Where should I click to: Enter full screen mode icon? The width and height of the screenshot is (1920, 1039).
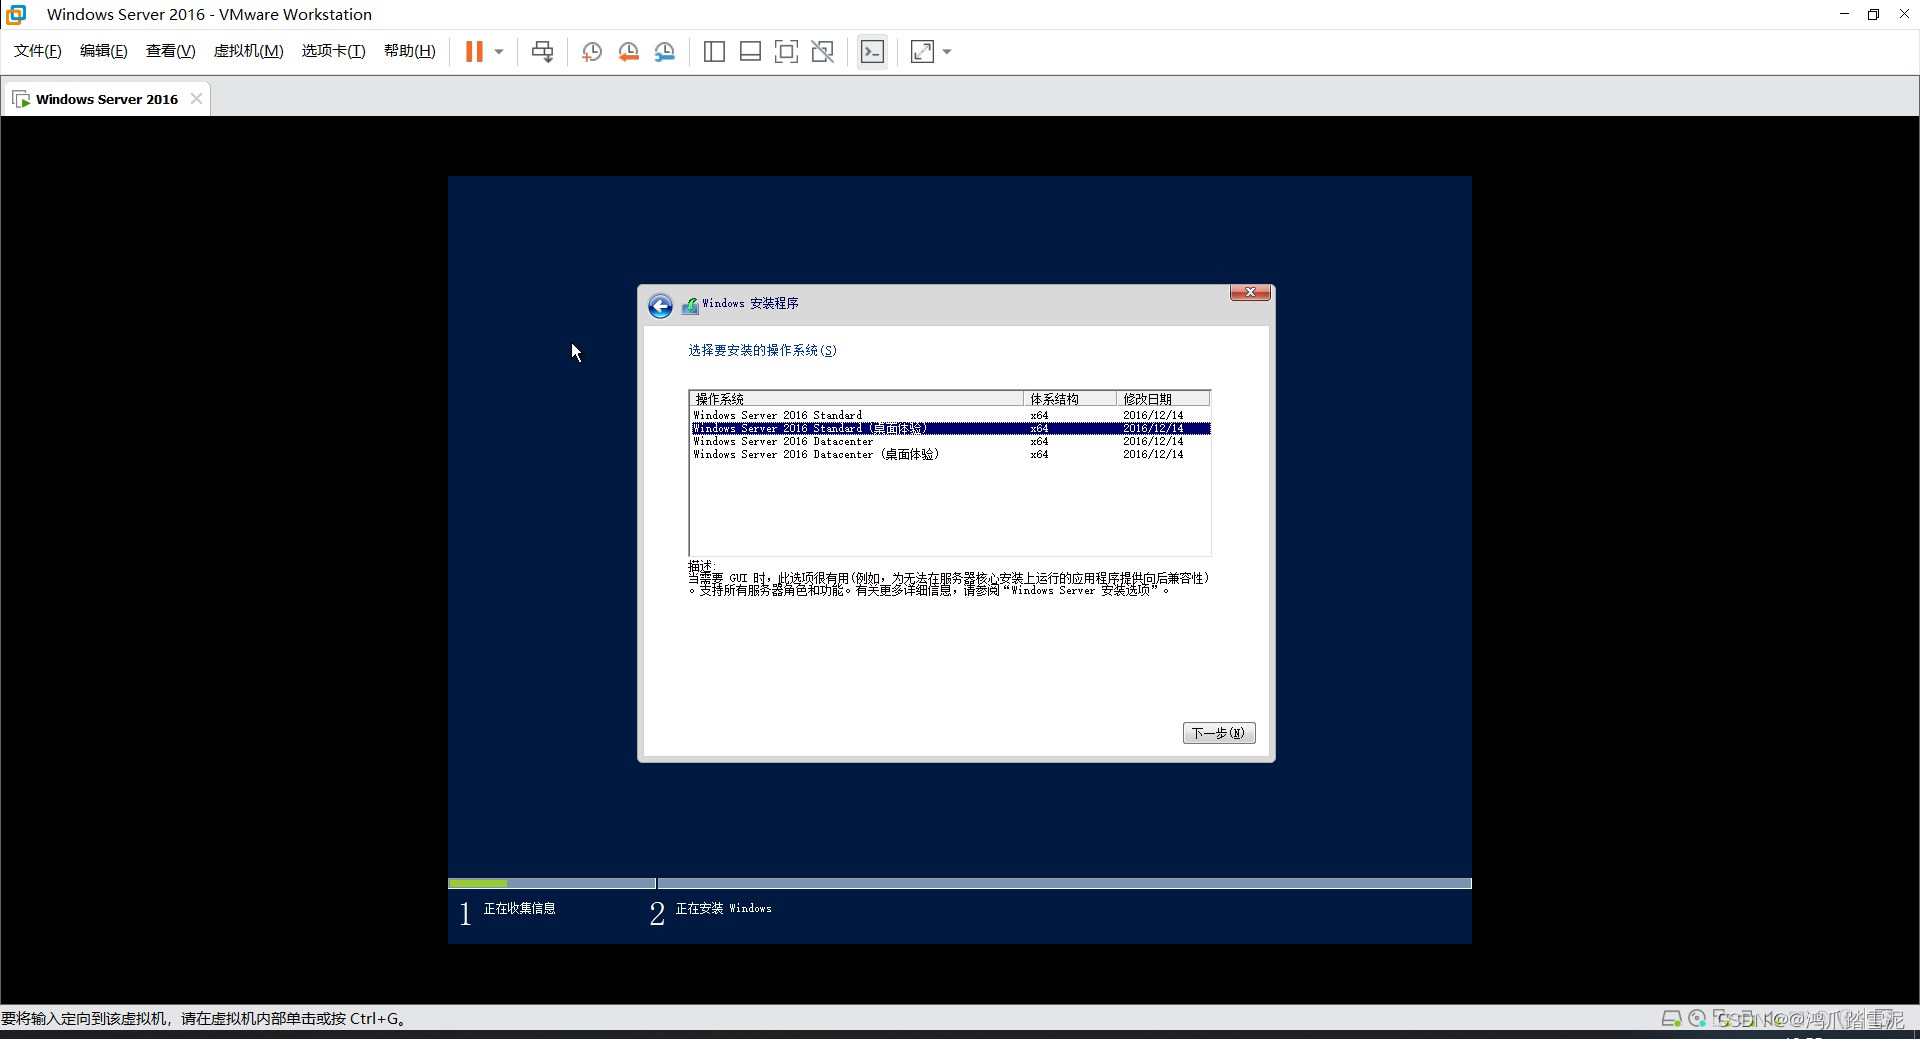786,52
